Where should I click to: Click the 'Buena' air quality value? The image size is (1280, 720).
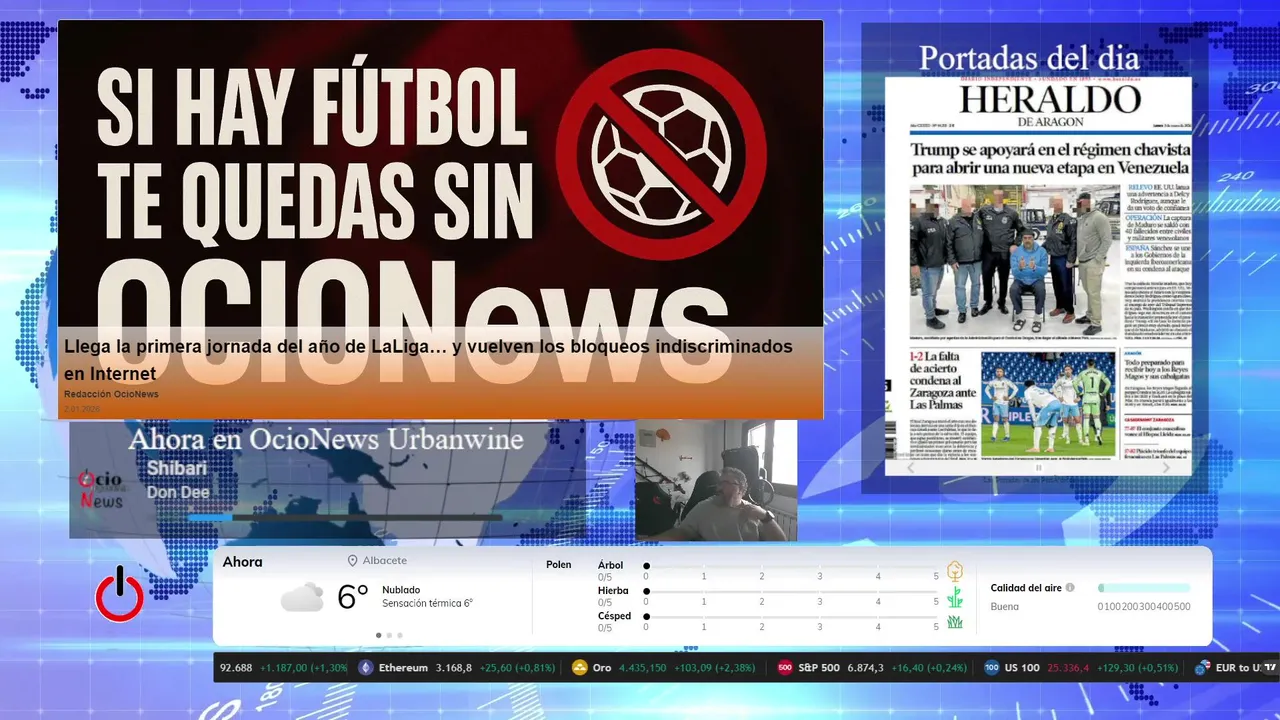point(1005,607)
